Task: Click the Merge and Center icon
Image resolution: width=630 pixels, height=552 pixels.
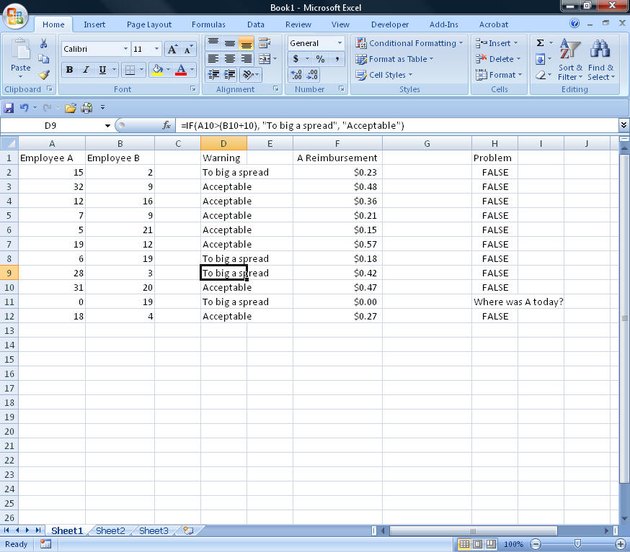Action: pos(265,59)
